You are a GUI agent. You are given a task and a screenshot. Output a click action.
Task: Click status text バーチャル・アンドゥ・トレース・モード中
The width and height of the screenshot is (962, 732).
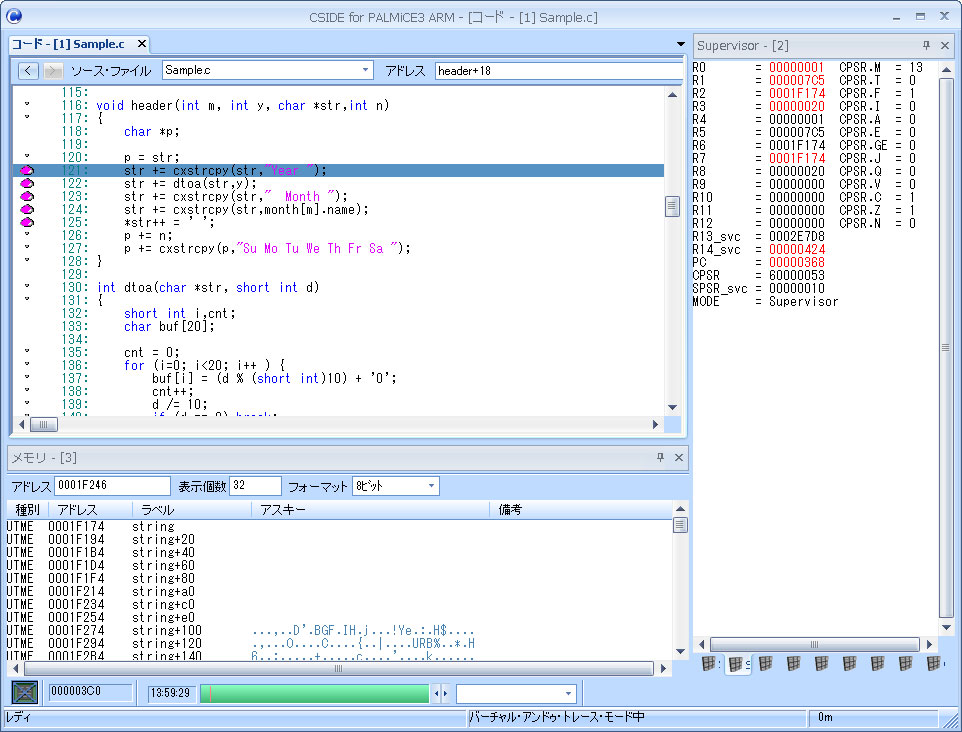[x=556, y=717]
